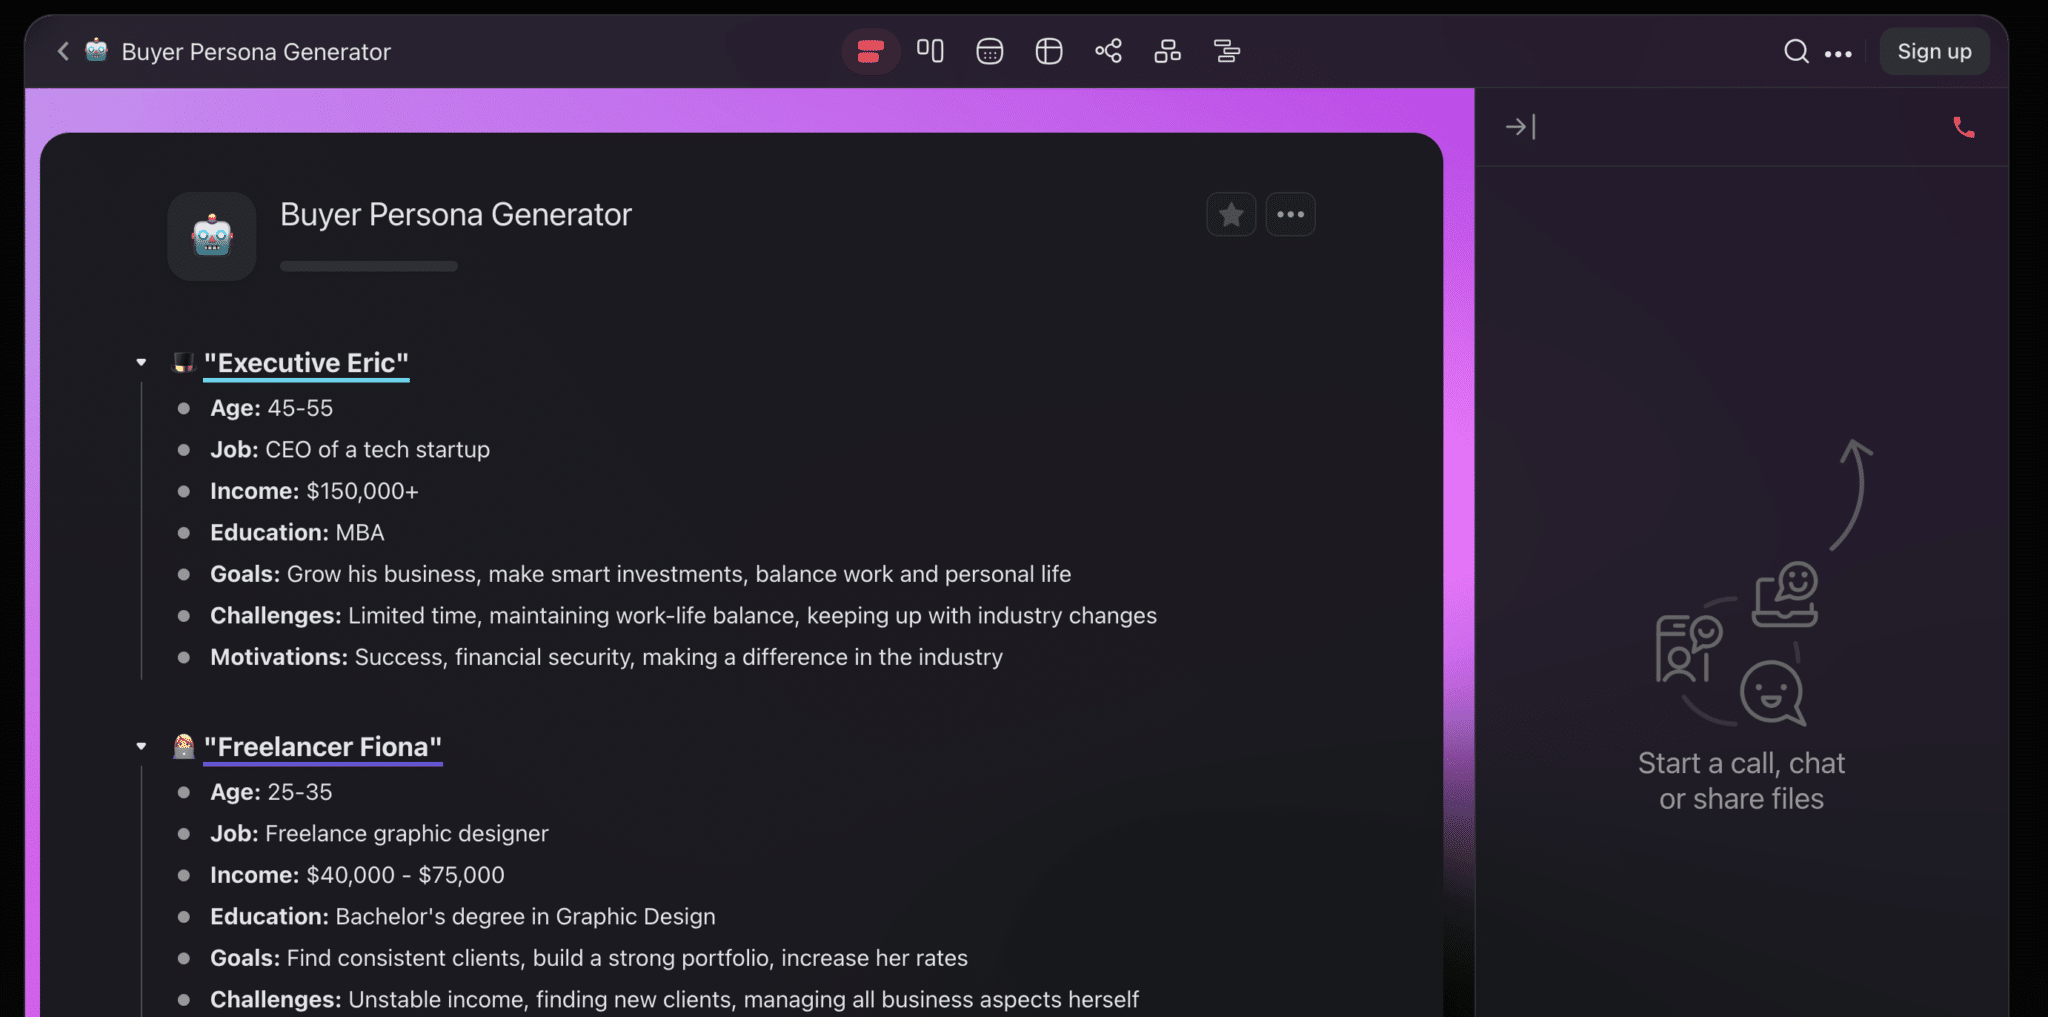
Task: Switch to the Board view
Action: point(930,51)
